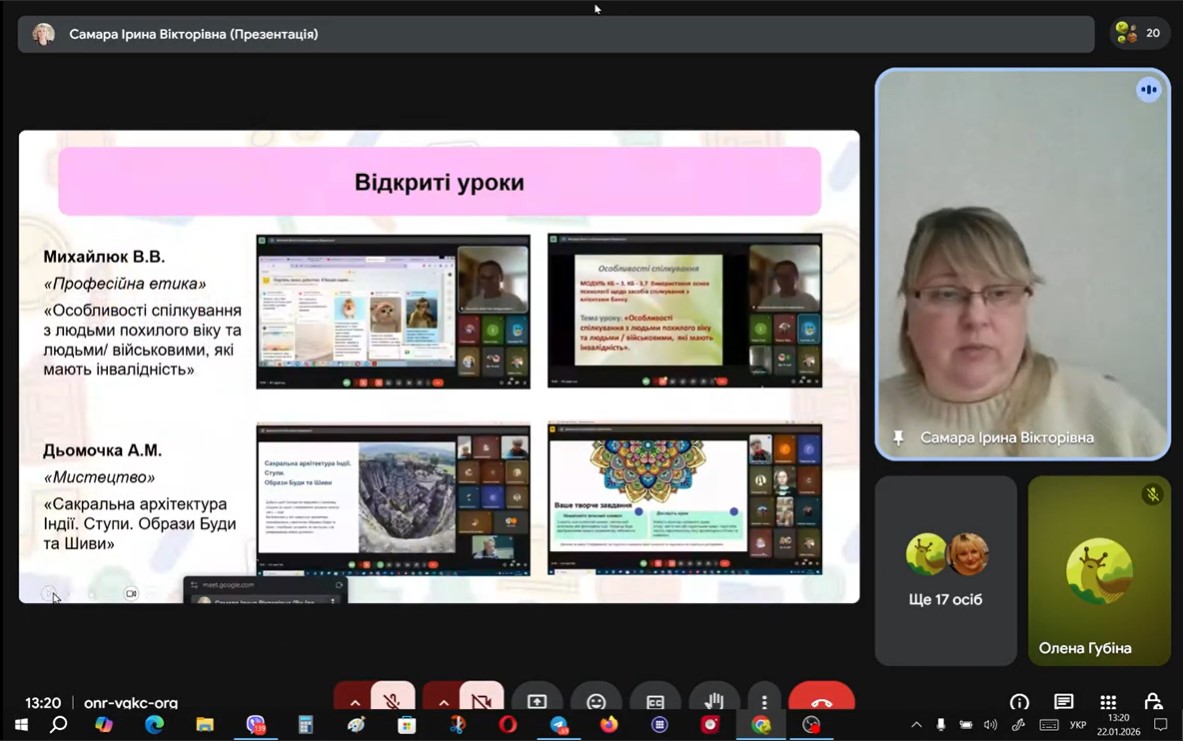
Task: Open host controls lock icon
Action: [x=1152, y=702]
